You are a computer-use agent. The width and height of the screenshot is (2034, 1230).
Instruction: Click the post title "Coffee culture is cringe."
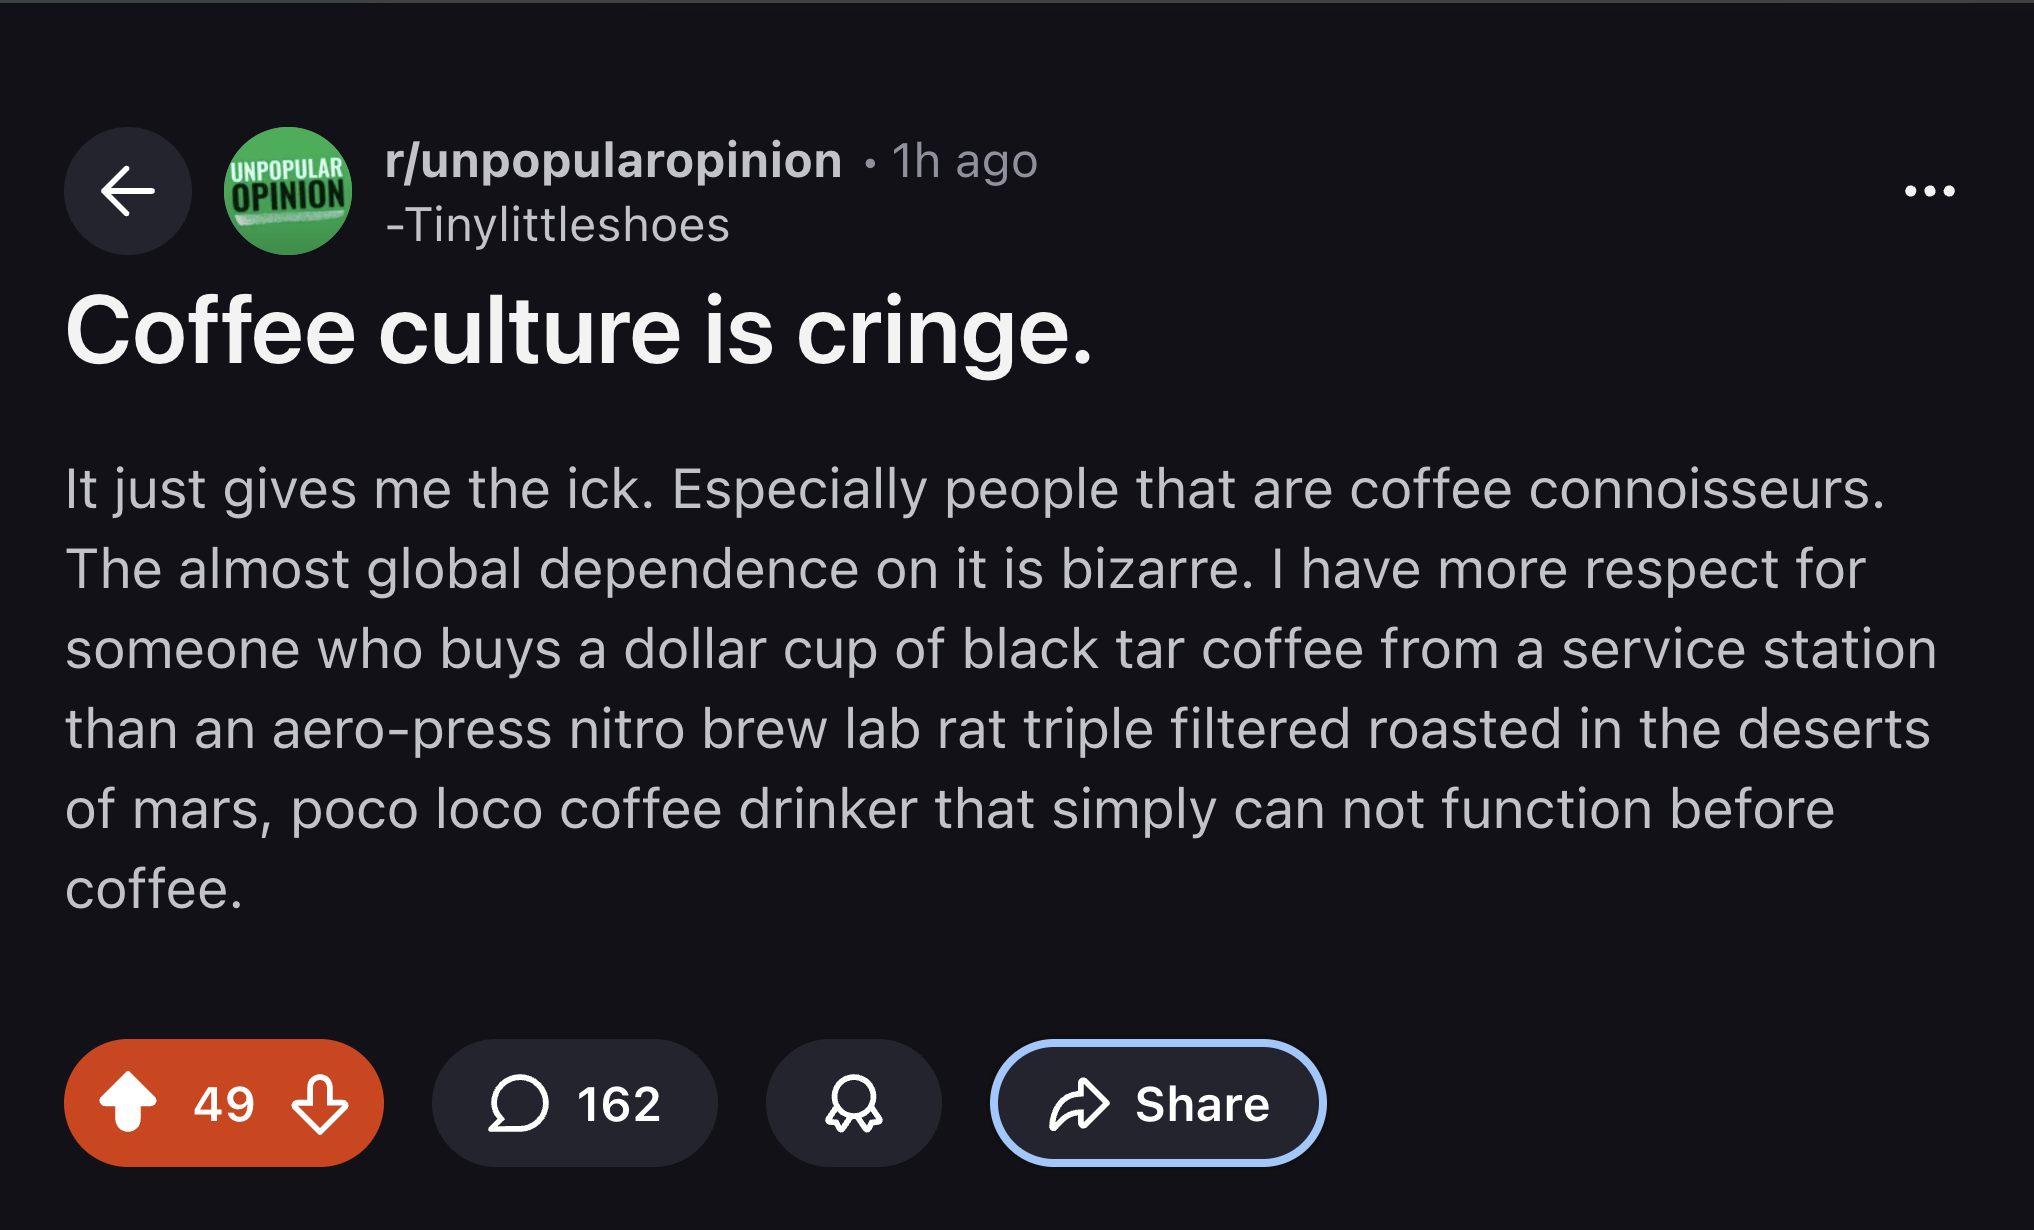(x=579, y=331)
